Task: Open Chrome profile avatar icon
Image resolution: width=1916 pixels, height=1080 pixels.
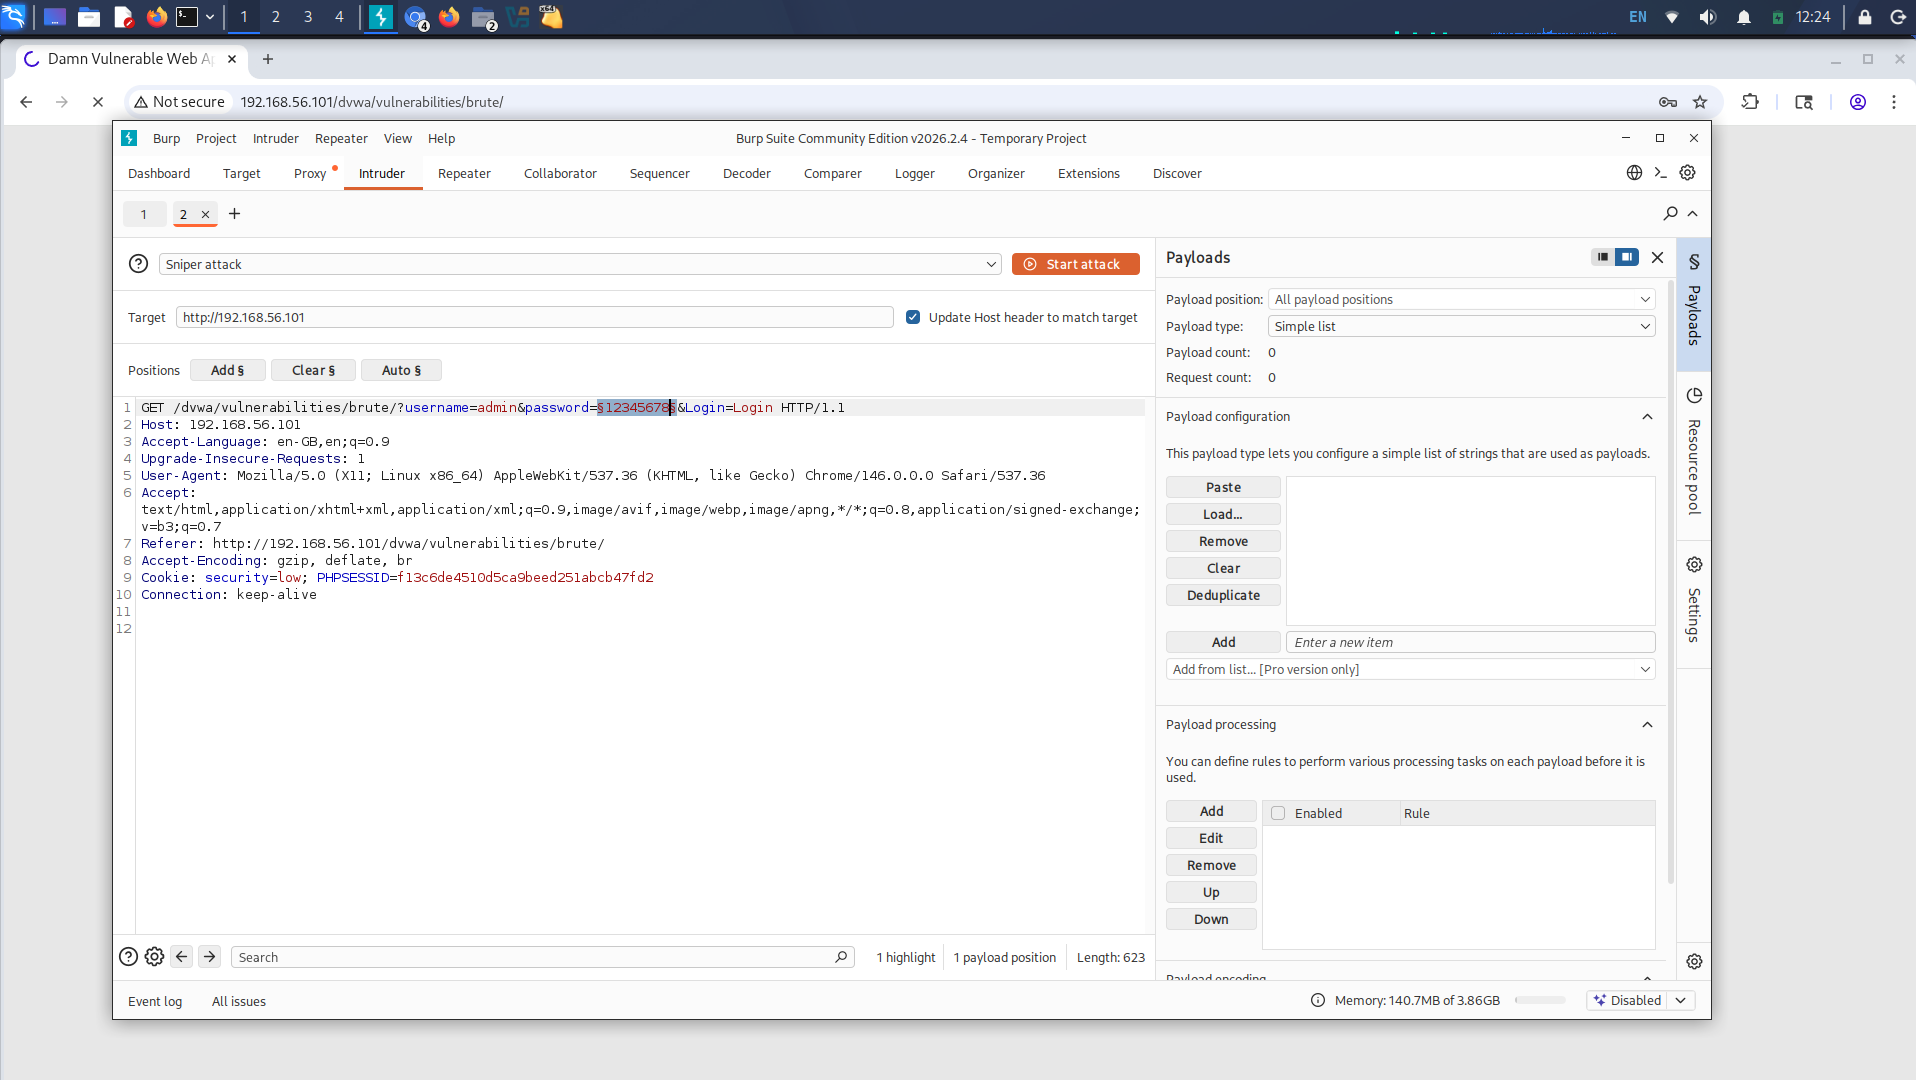Action: click(x=1858, y=102)
